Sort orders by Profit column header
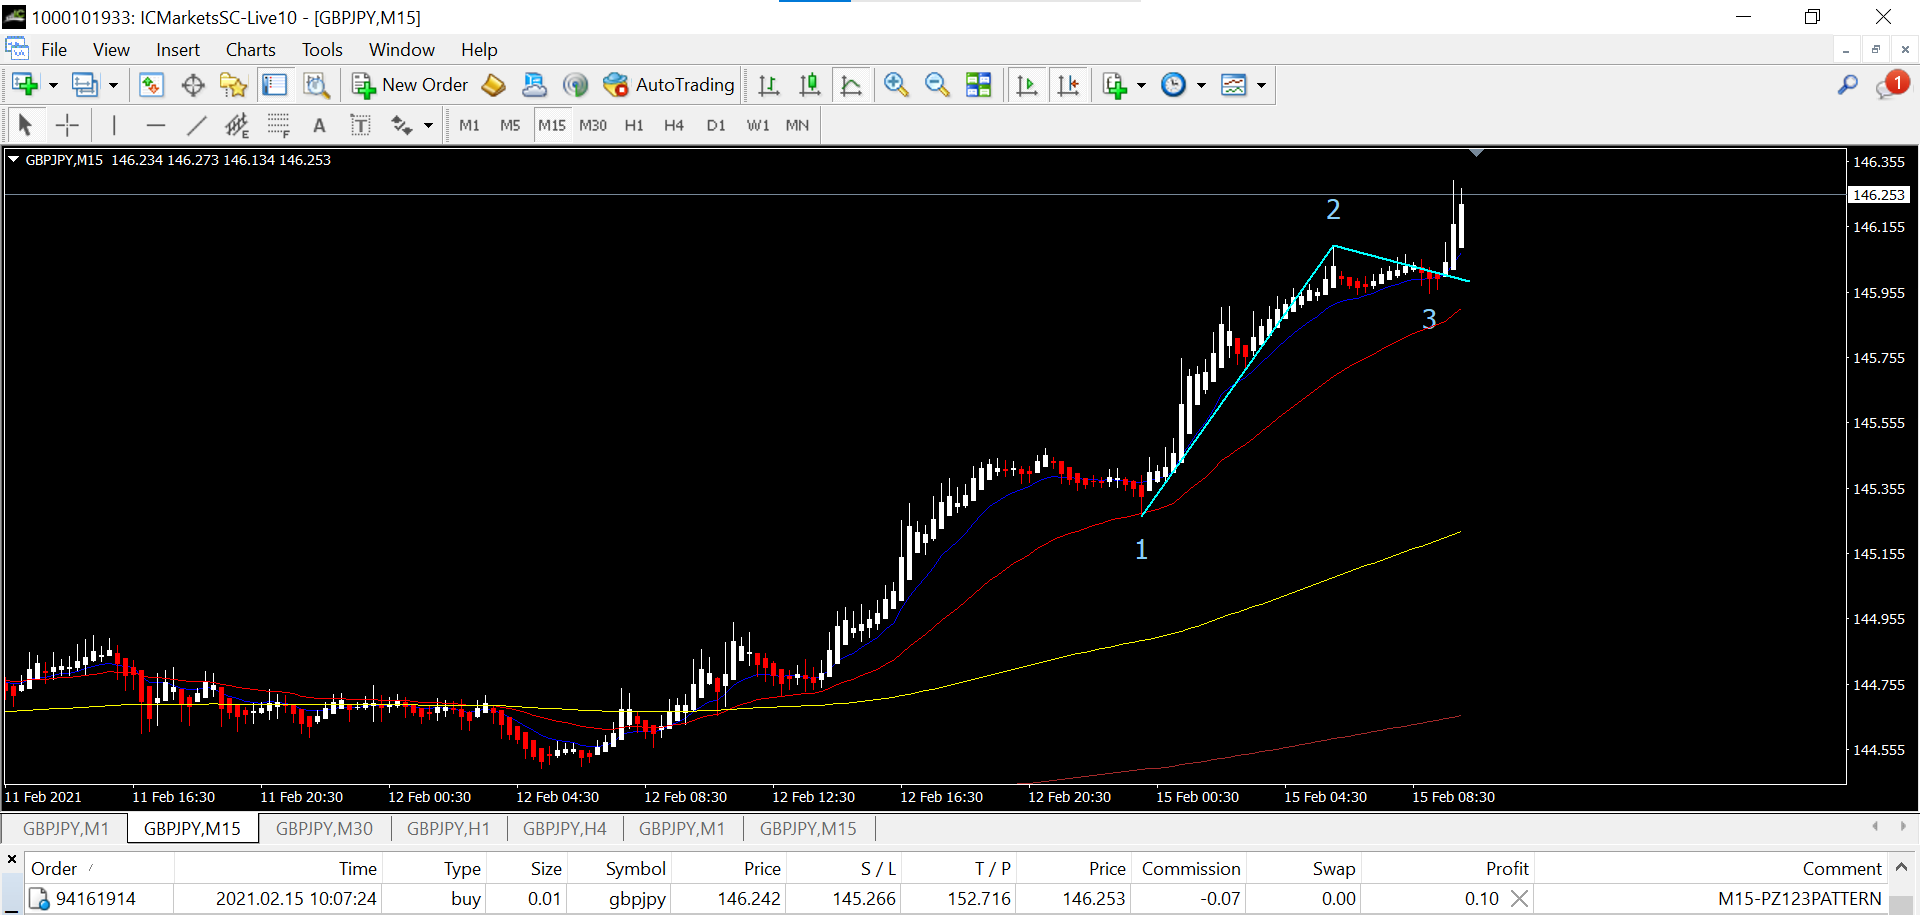 [x=1507, y=868]
